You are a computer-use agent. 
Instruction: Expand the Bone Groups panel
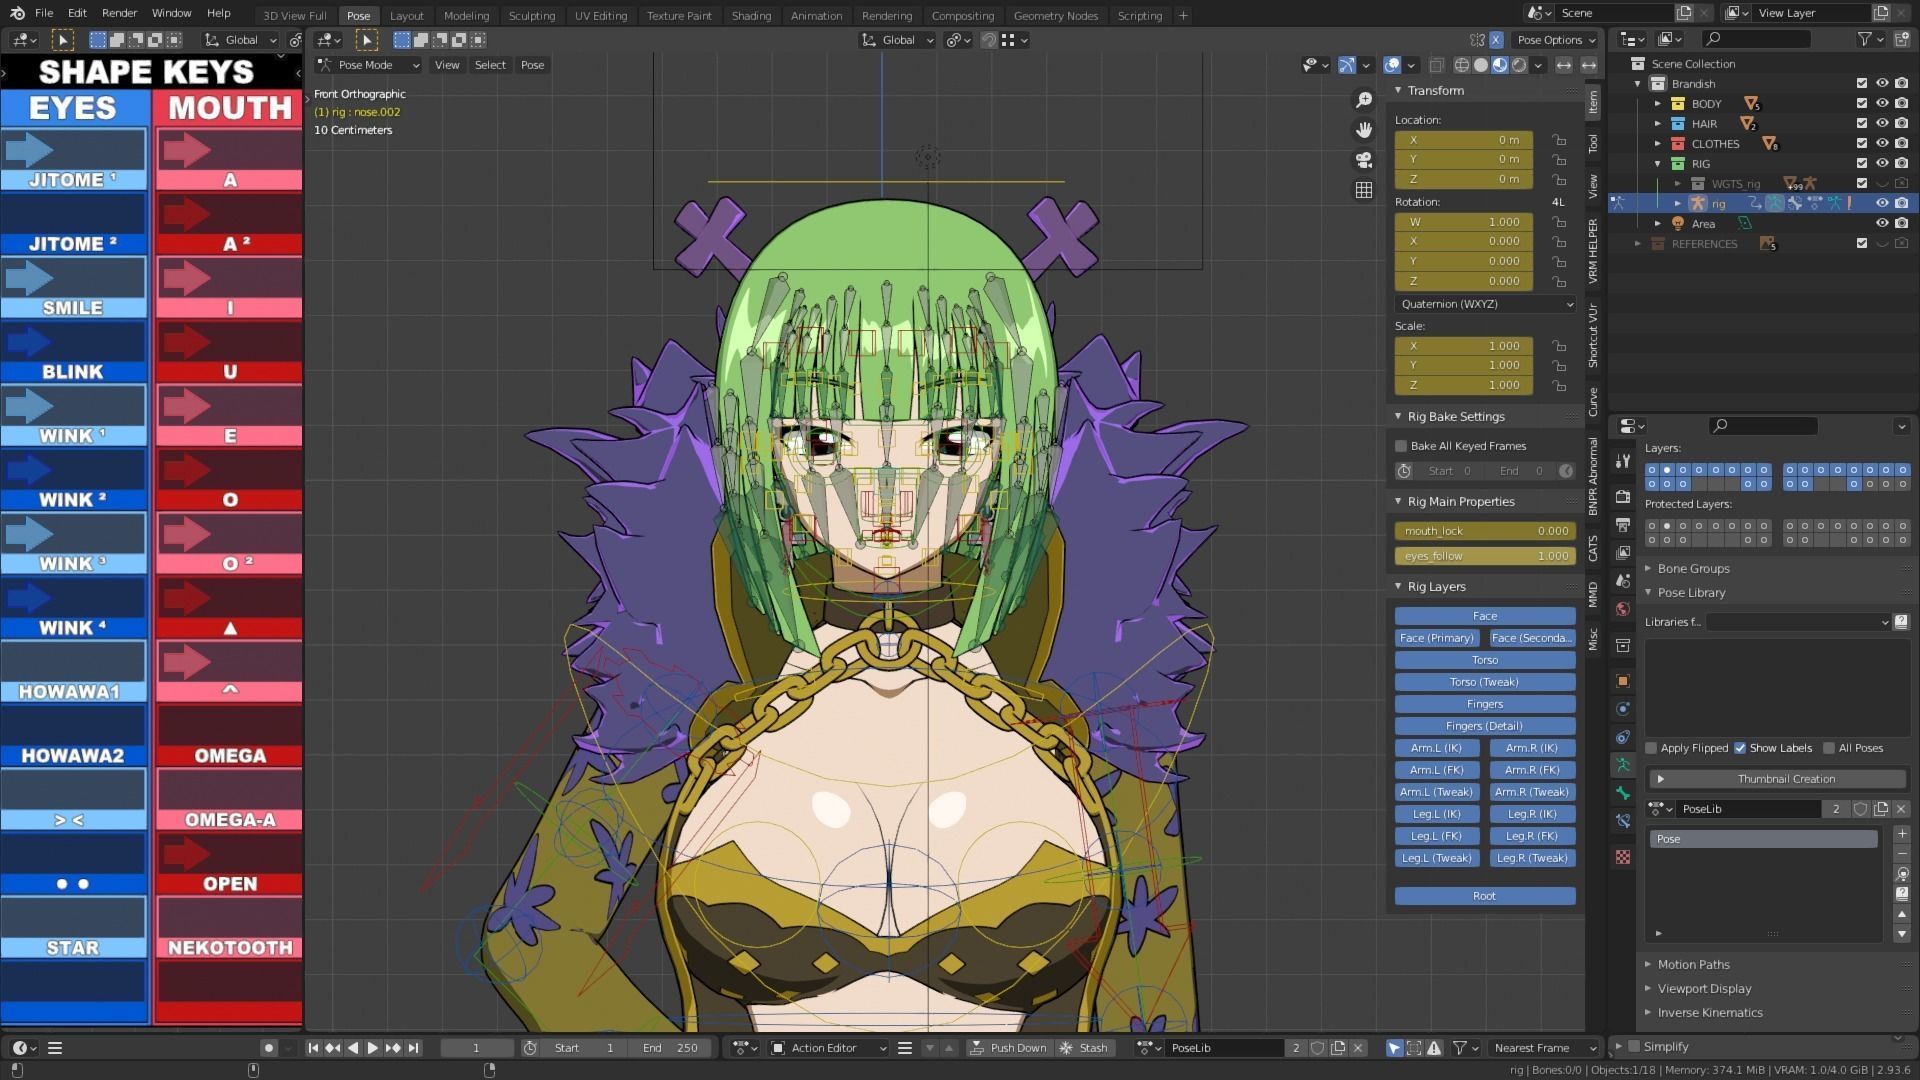1692,568
